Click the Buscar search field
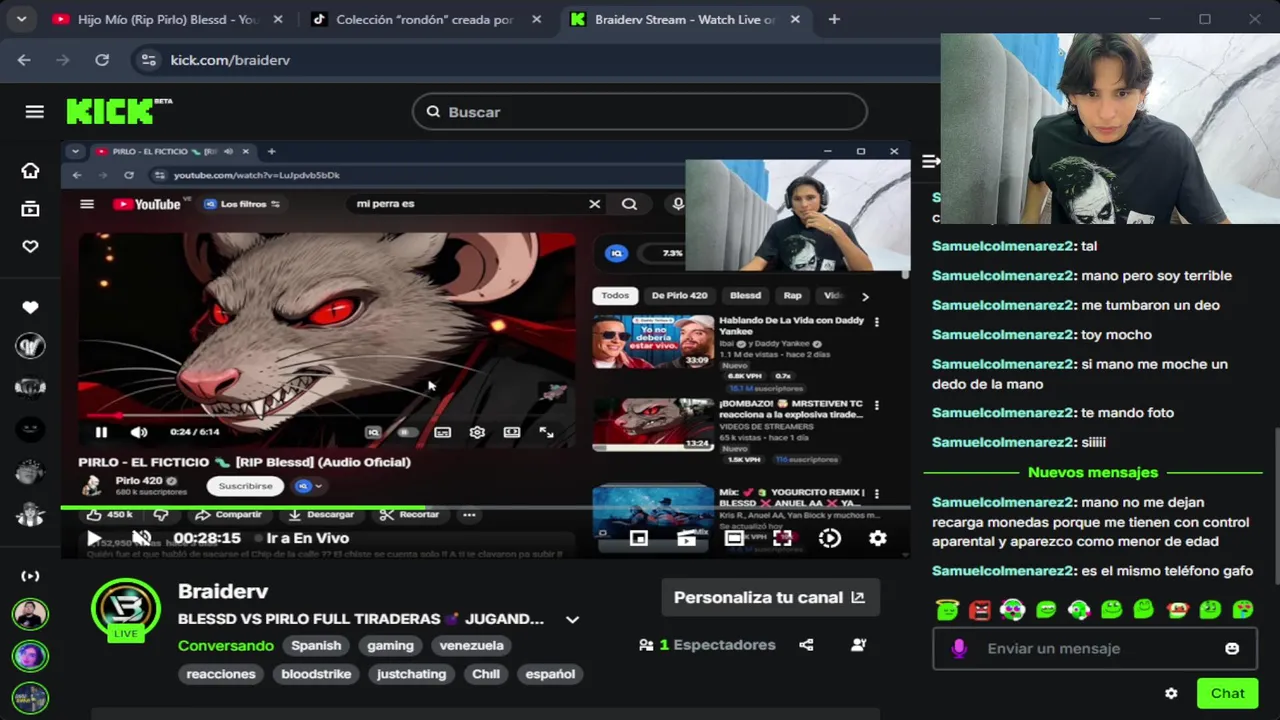 (640, 112)
